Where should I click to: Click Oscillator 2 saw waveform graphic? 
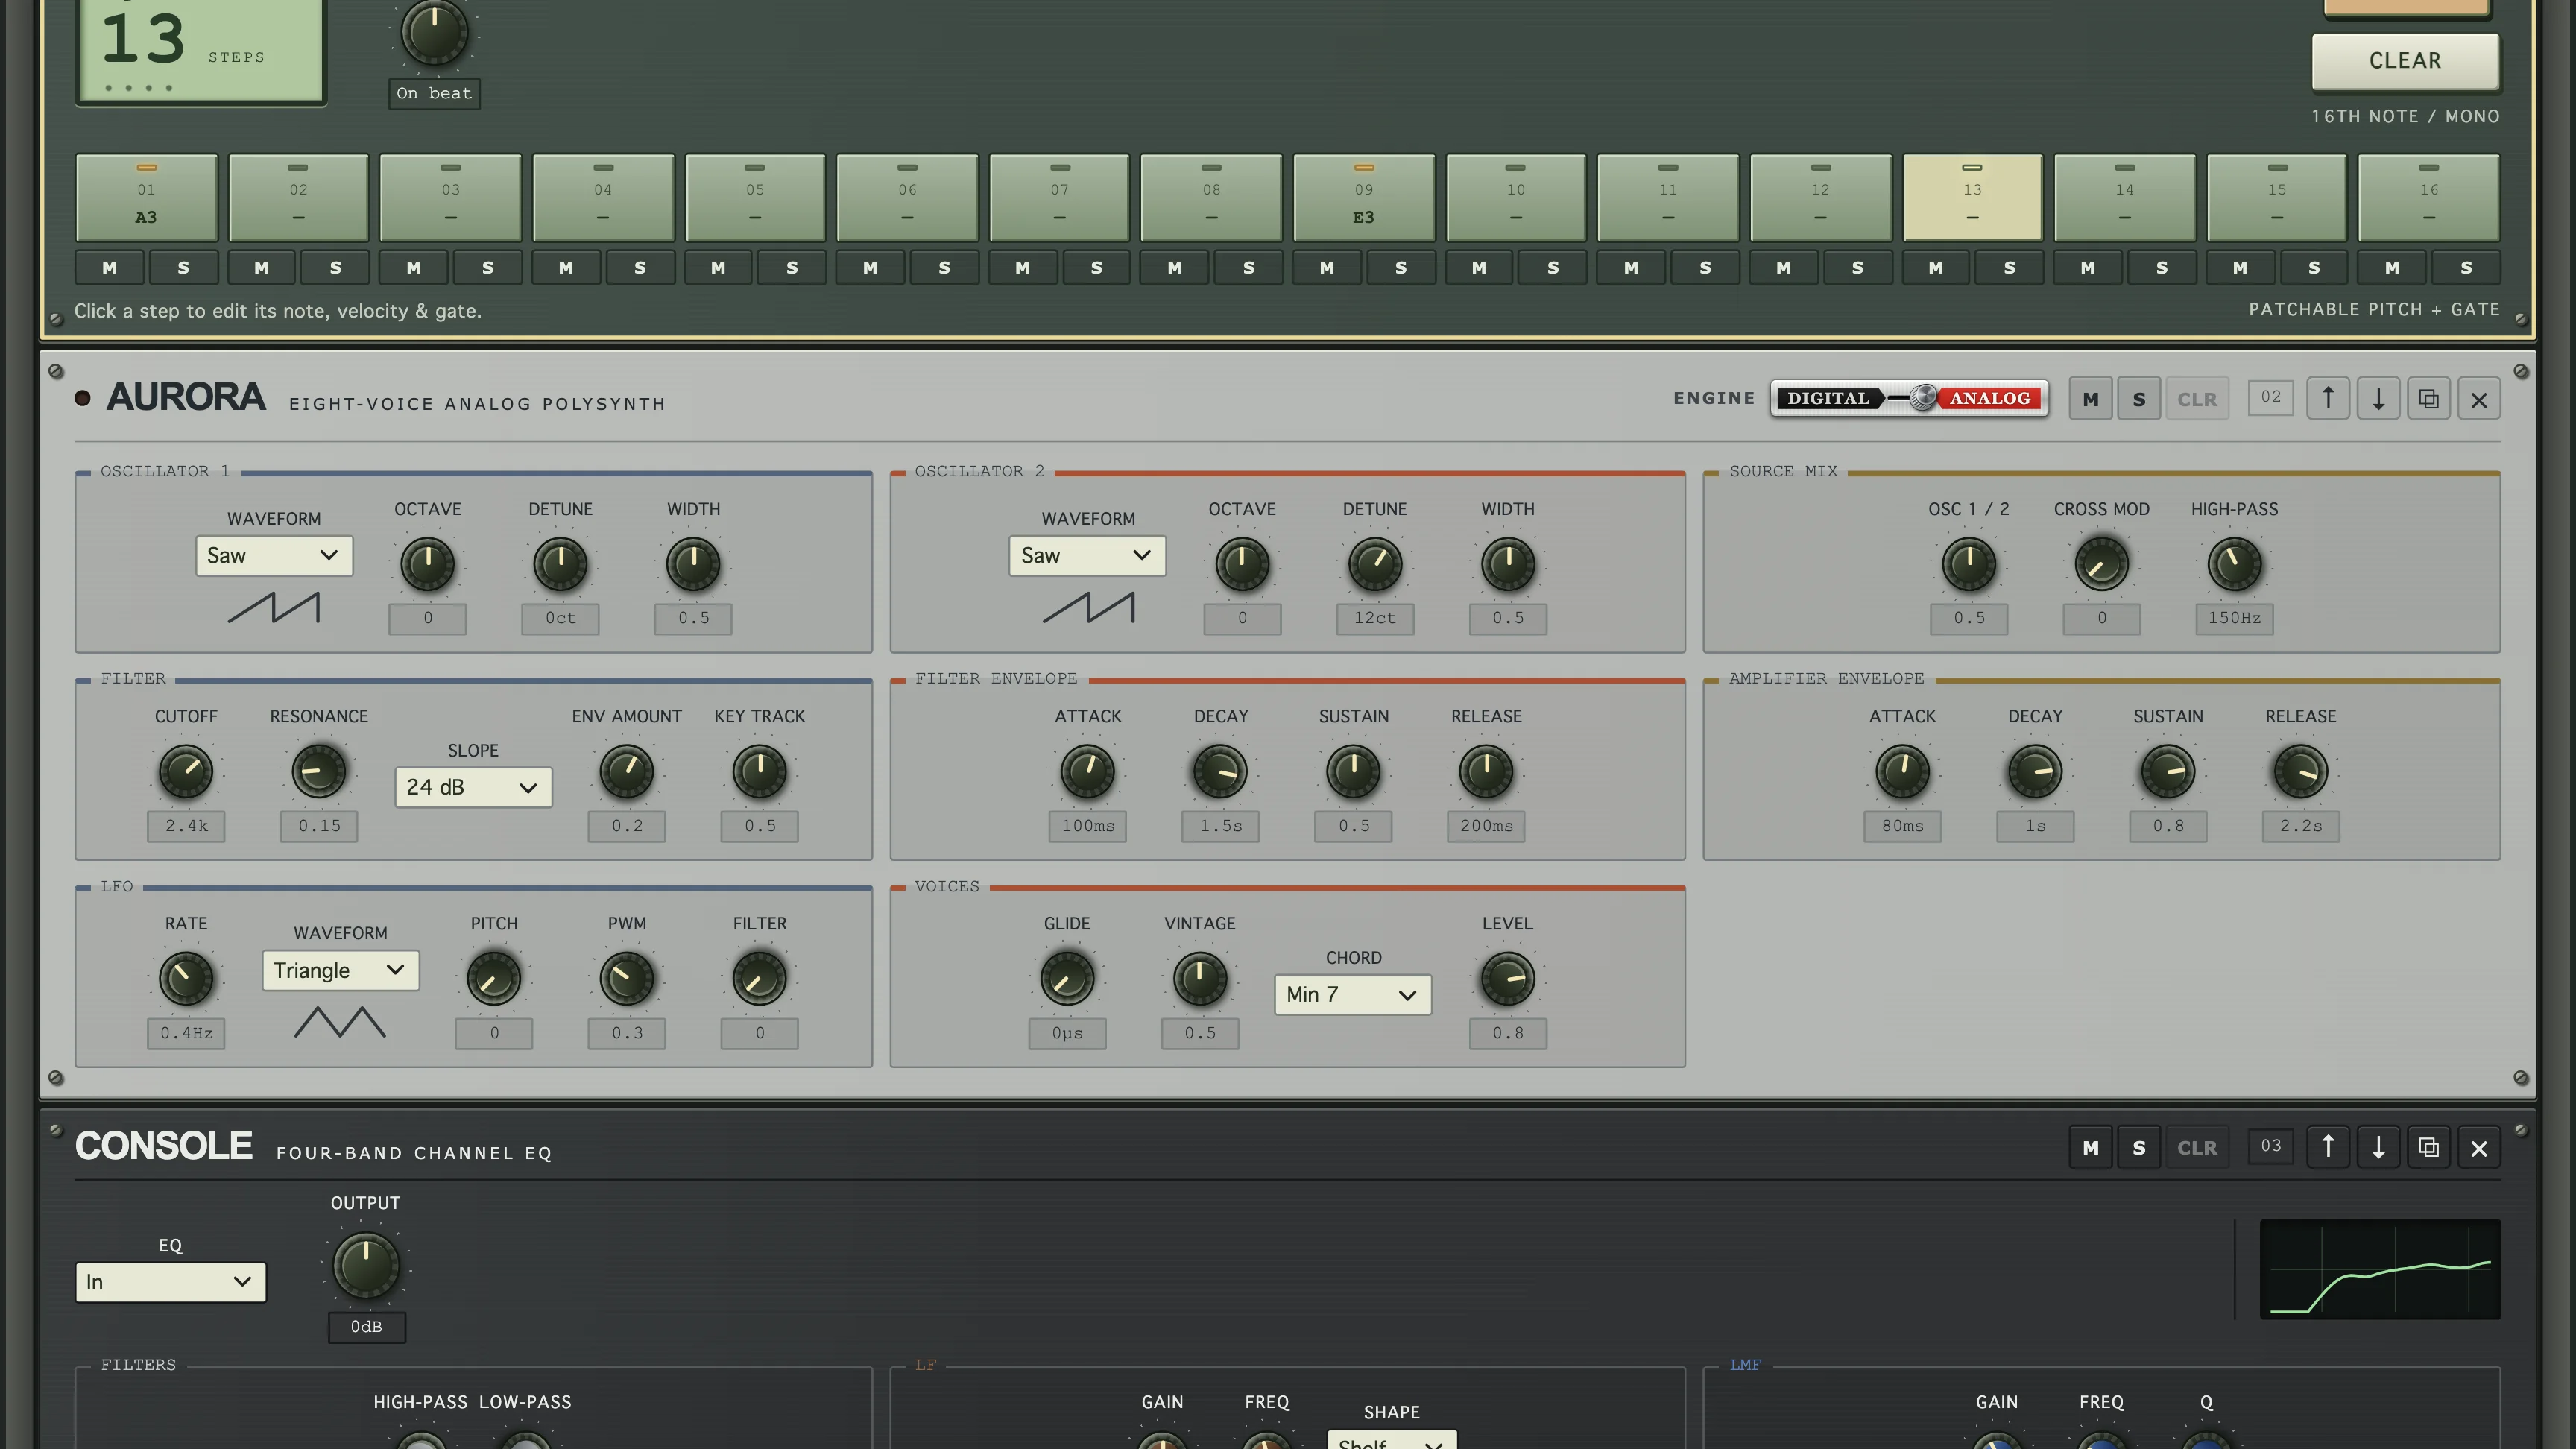[1088, 607]
